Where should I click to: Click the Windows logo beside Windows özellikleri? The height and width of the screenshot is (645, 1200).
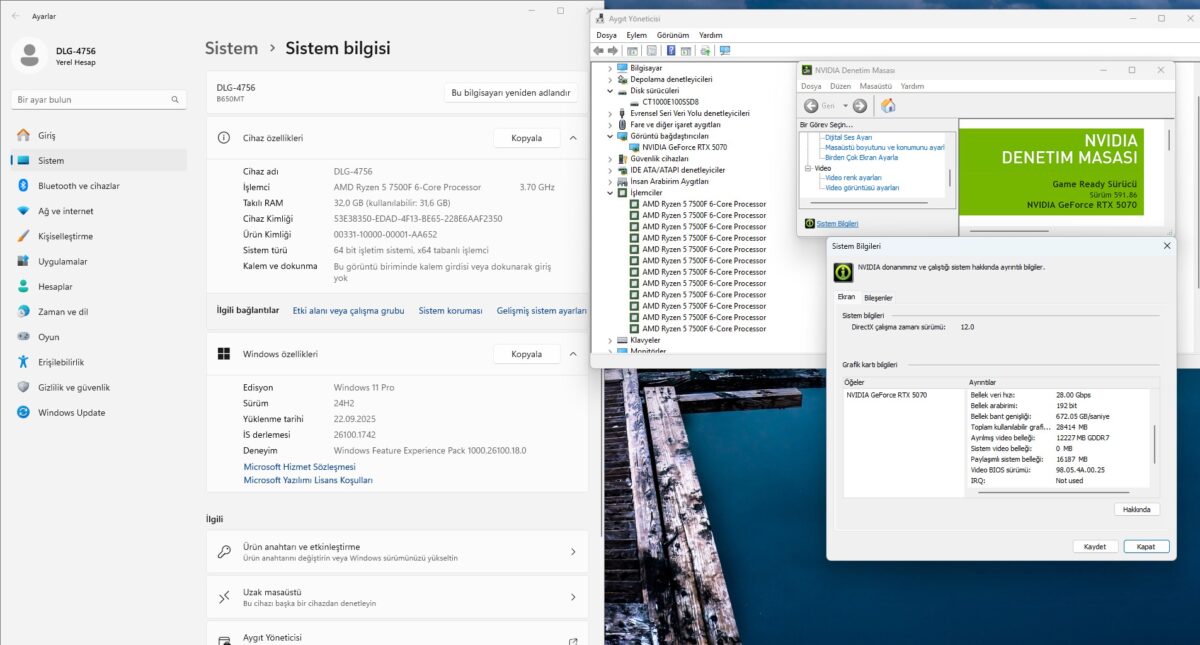223,354
